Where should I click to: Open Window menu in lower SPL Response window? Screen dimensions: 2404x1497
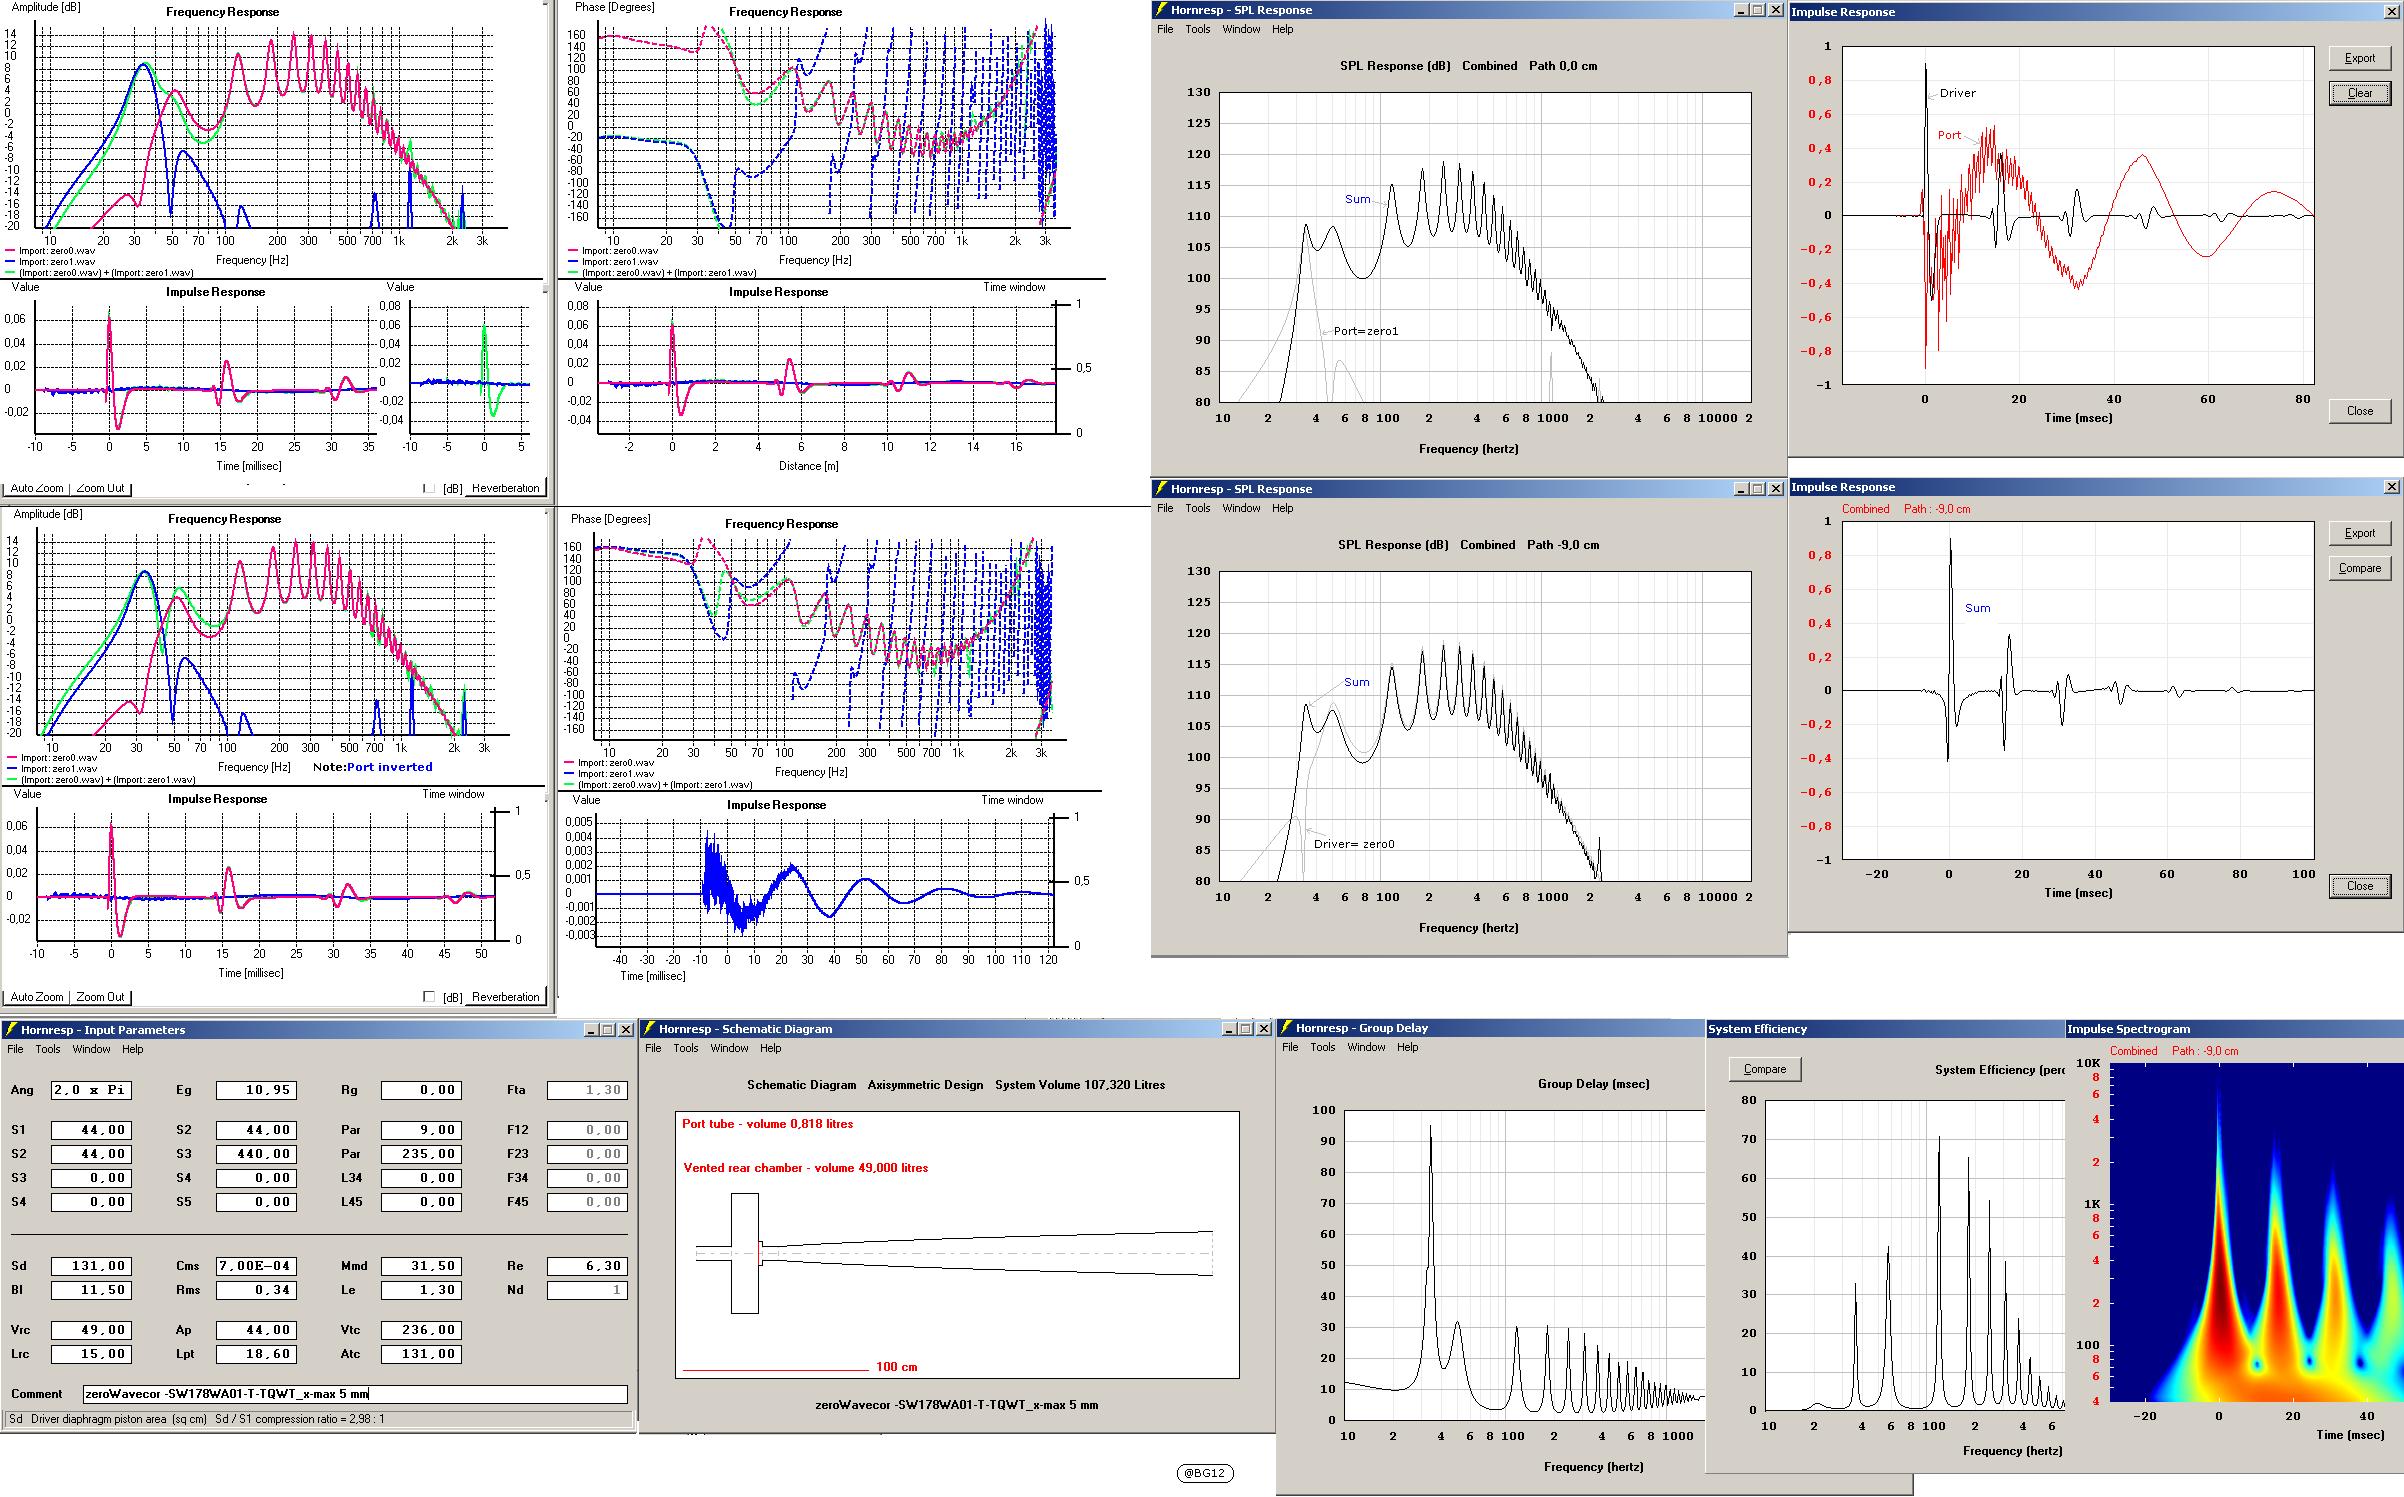tap(1241, 508)
